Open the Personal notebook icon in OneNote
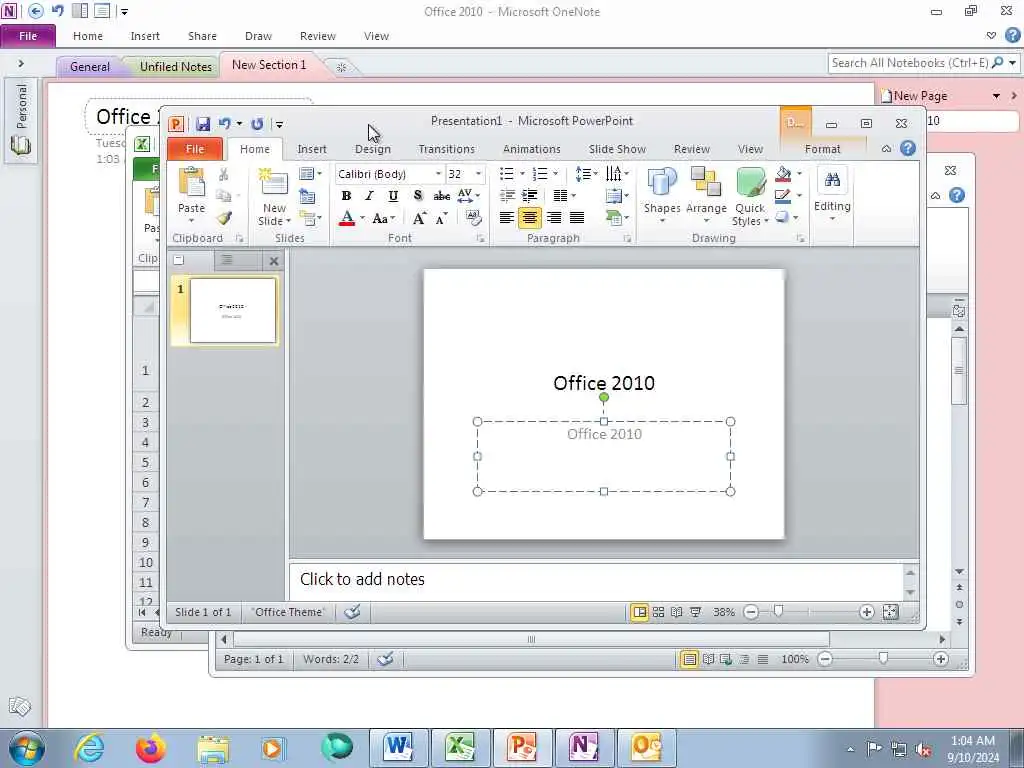Image resolution: width=1024 pixels, height=768 pixels. pyautogui.click(x=20, y=145)
